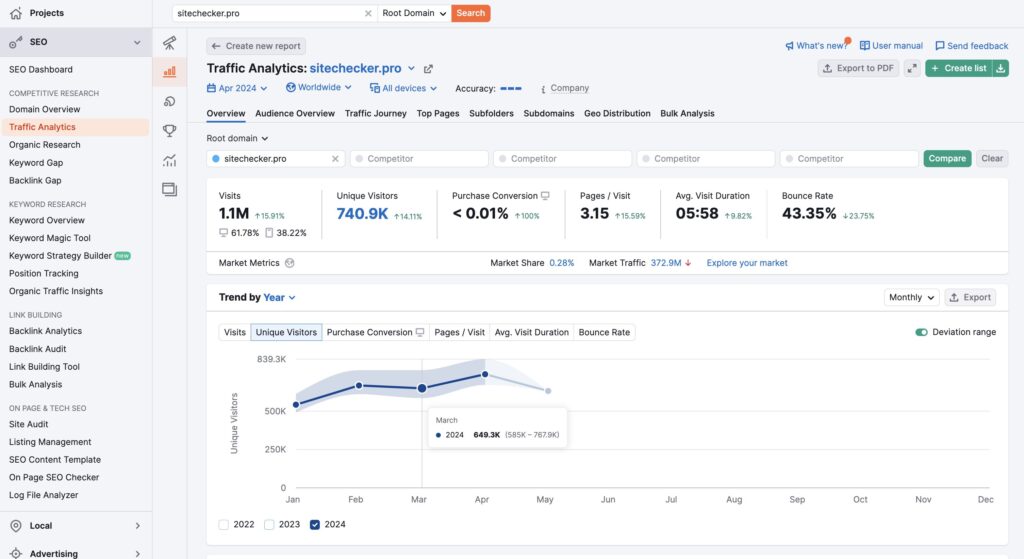Click the expand fullscreen icon

(911, 68)
